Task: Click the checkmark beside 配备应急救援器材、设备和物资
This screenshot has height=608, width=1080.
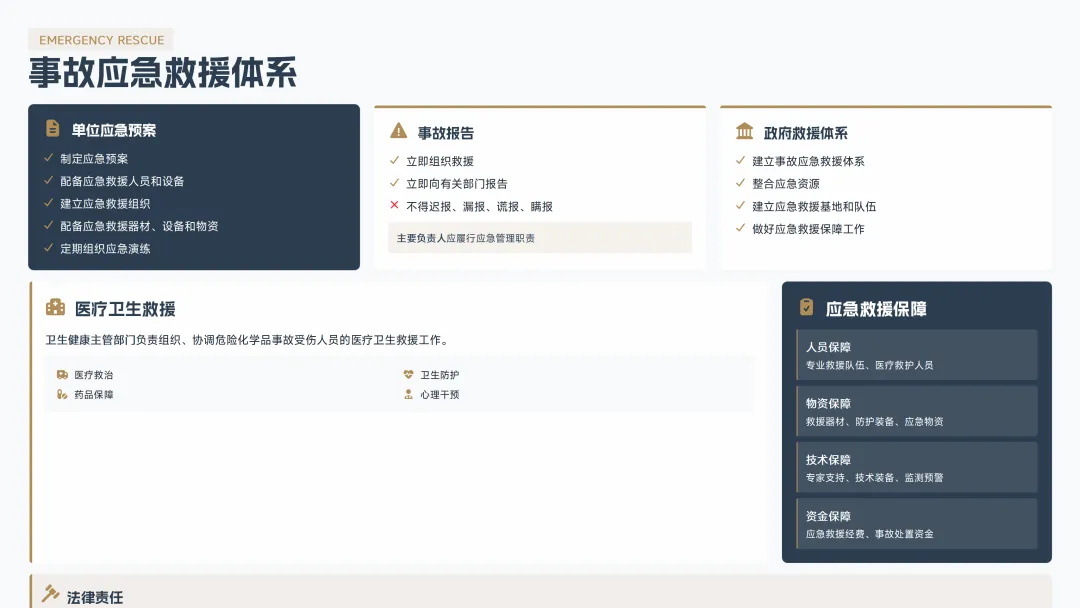Action: [x=48, y=225]
